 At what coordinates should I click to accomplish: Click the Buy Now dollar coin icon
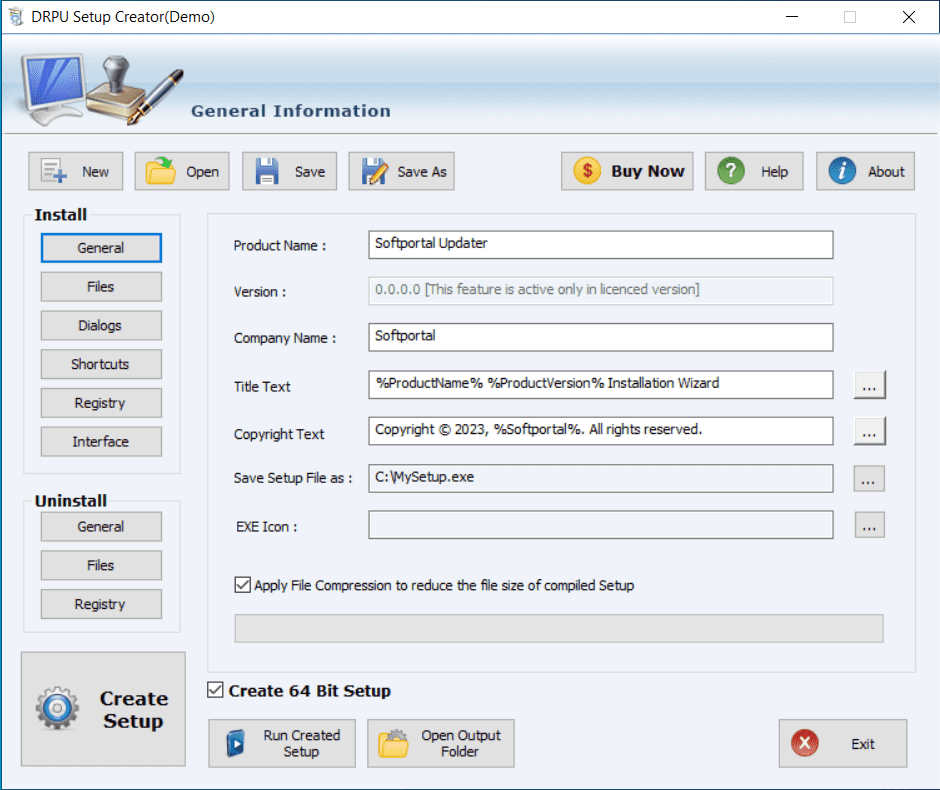click(587, 171)
